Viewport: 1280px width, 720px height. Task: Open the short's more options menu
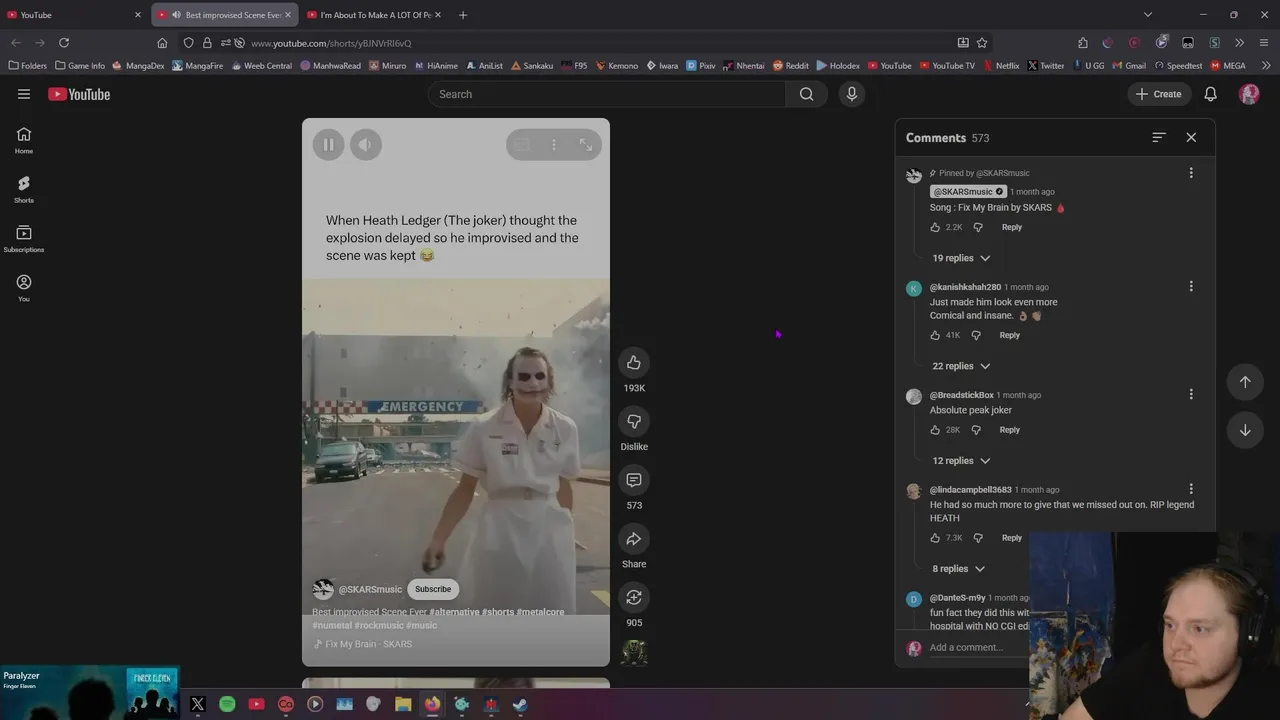click(554, 145)
